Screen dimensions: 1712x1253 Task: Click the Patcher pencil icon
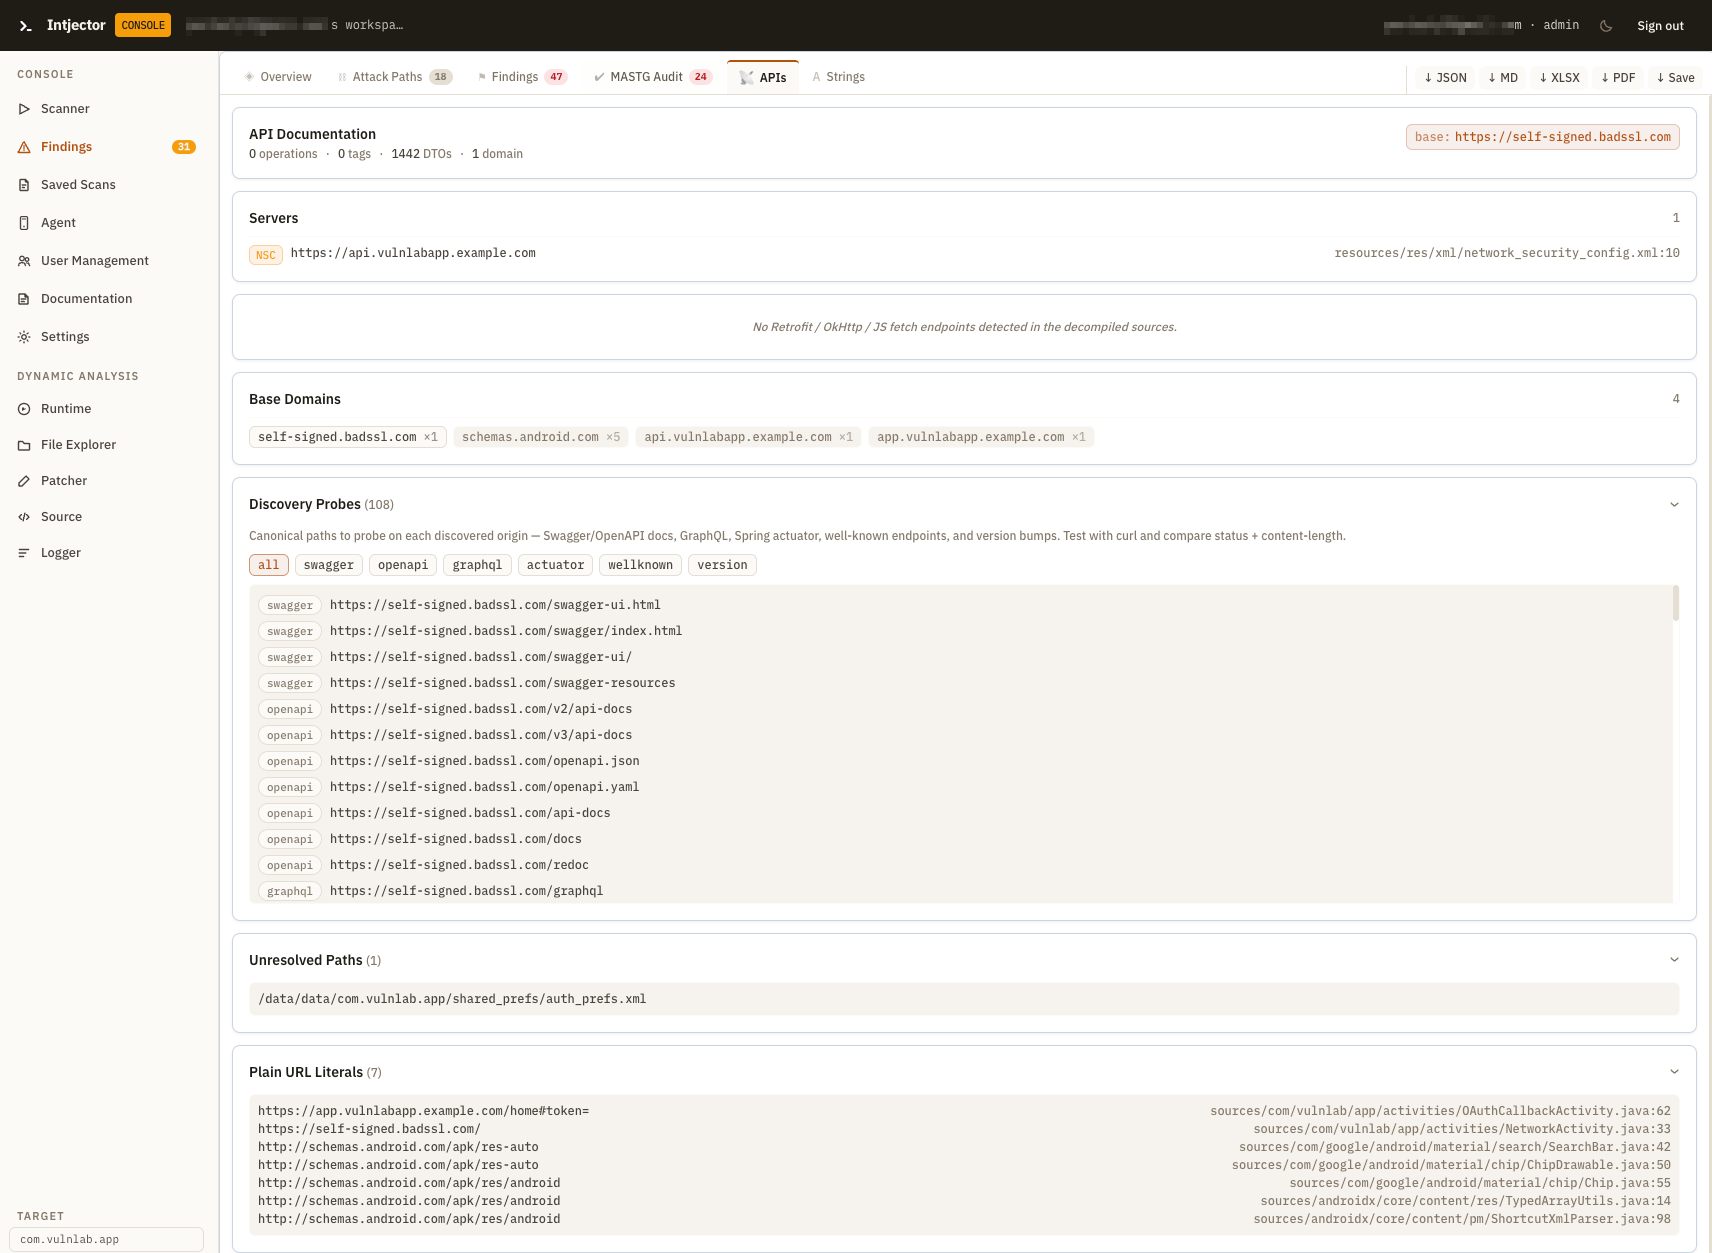pos(24,481)
